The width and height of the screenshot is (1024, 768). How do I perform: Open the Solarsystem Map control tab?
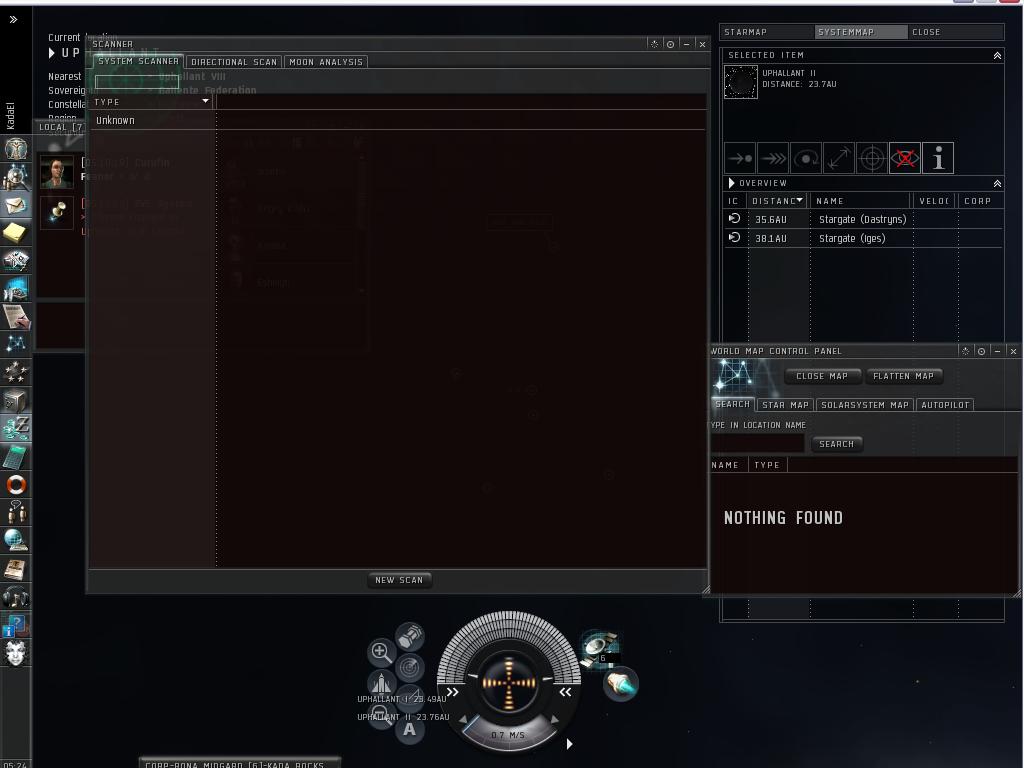coord(865,405)
